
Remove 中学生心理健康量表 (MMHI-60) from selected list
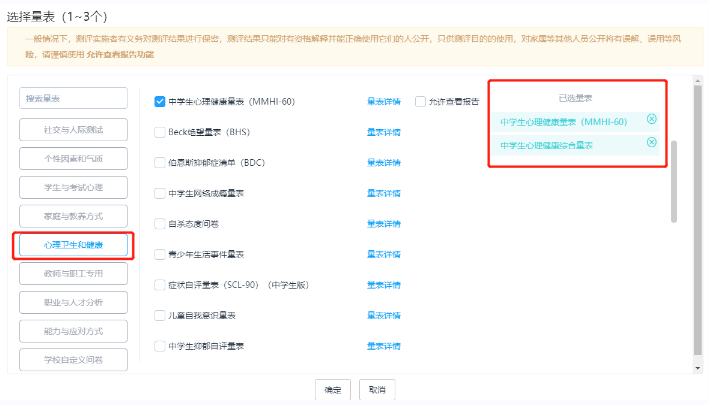[x=652, y=120]
